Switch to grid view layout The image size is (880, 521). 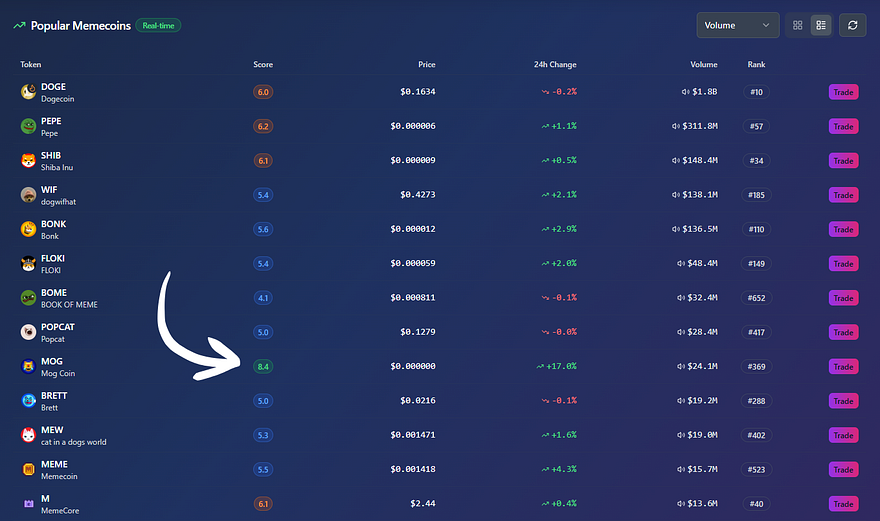(x=797, y=25)
